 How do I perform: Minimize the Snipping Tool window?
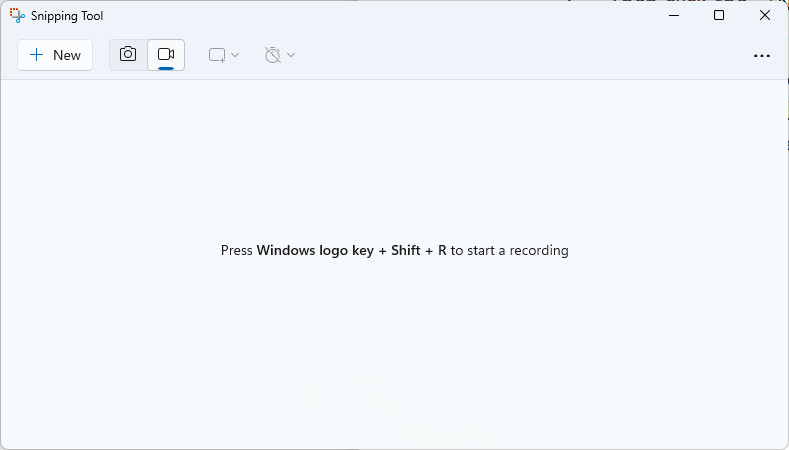674,15
